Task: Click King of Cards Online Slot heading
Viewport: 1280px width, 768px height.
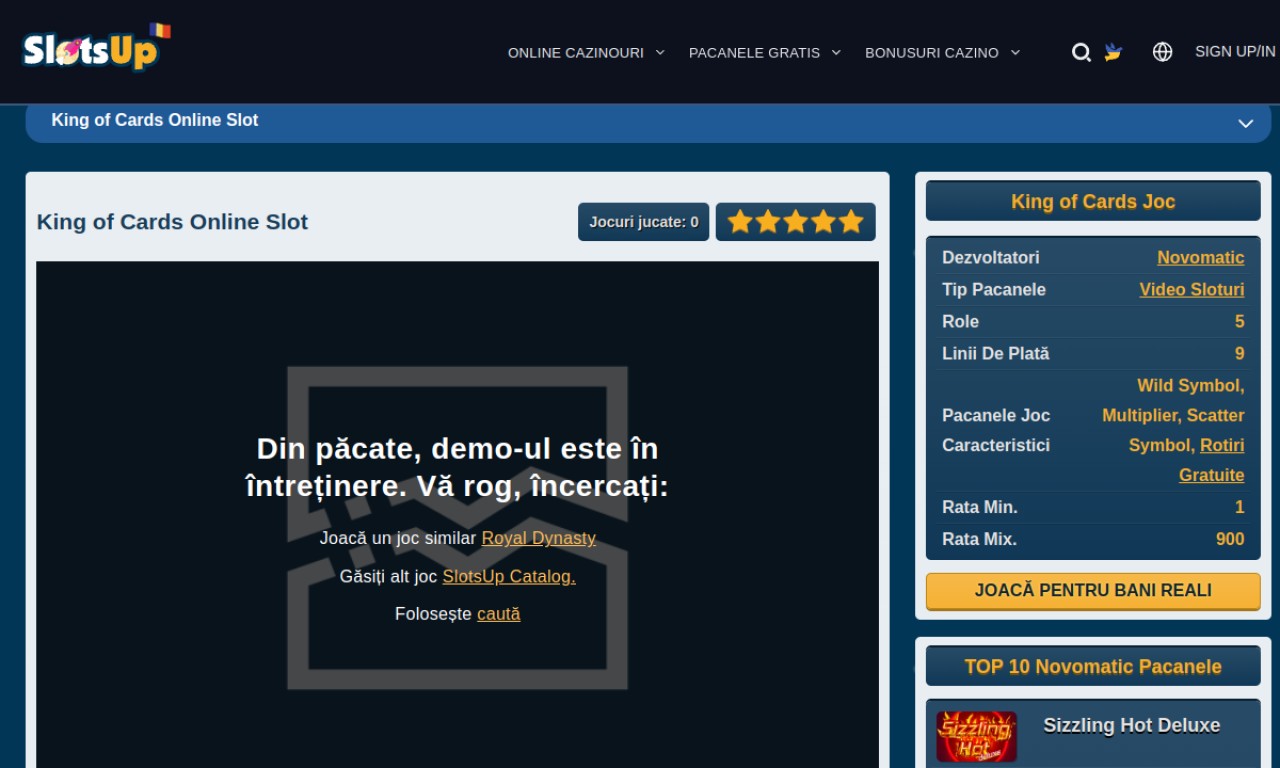Action: [172, 222]
